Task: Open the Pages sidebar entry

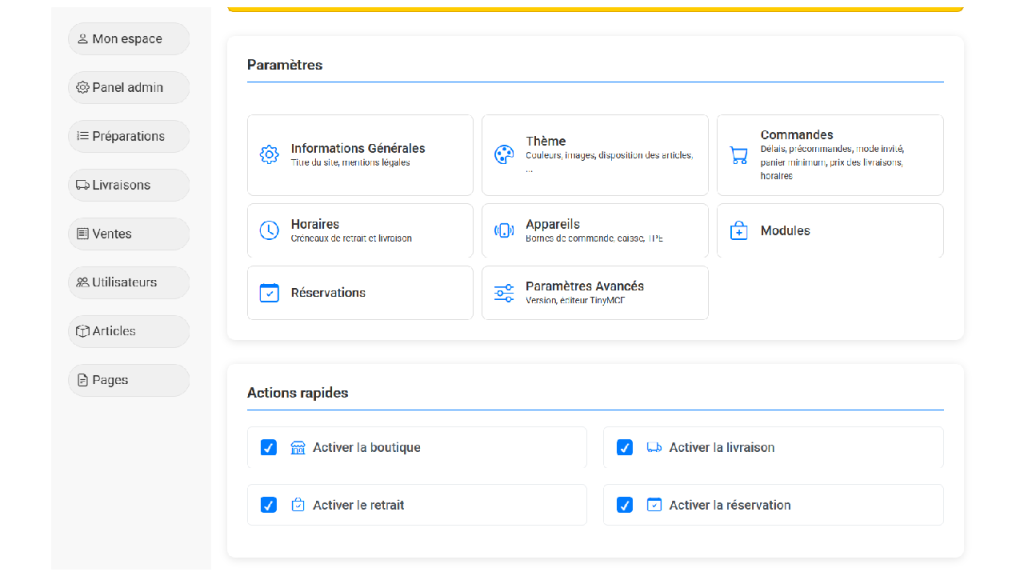Action: coord(128,380)
